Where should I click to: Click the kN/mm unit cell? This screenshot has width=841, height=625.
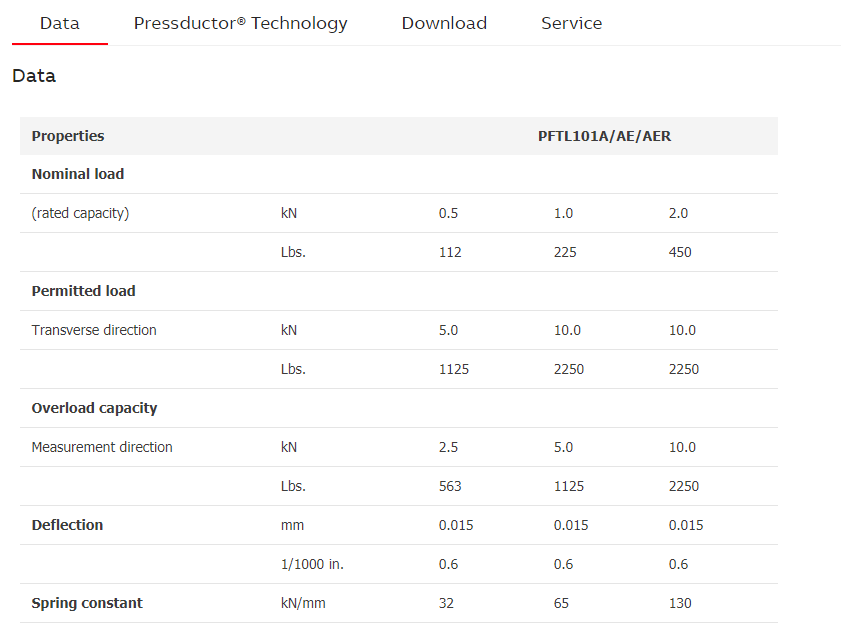[x=304, y=603]
